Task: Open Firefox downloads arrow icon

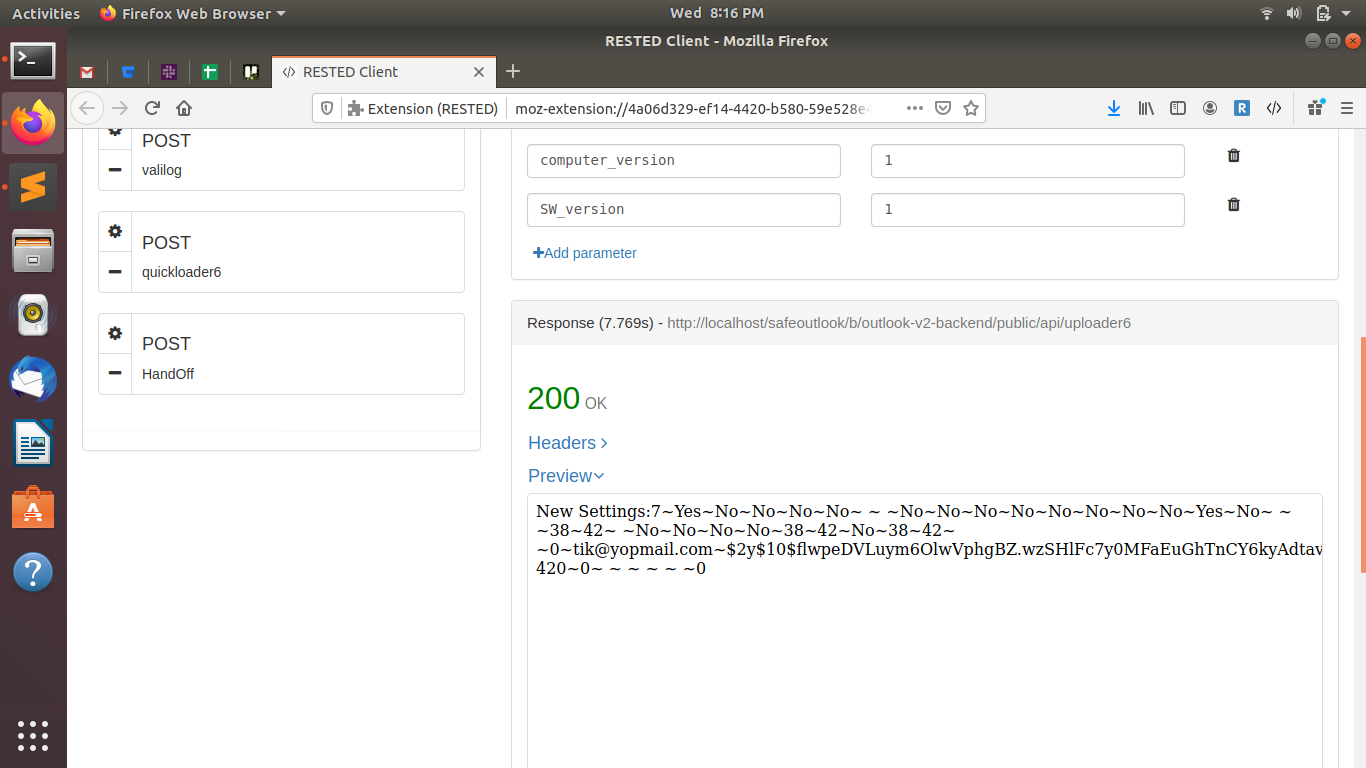Action: point(1113,108)
